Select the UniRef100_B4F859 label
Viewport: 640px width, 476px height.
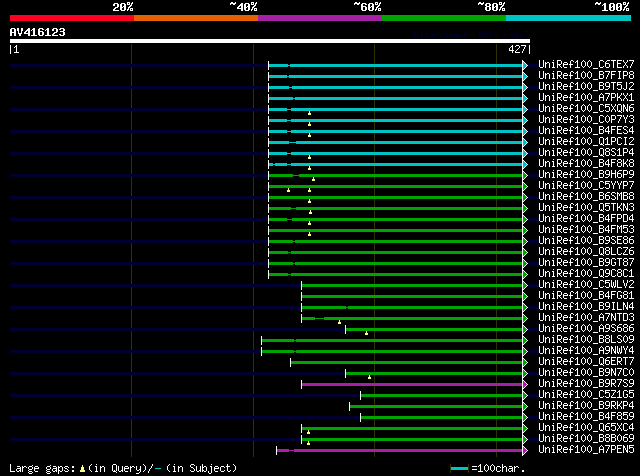[x=586, y=417]
